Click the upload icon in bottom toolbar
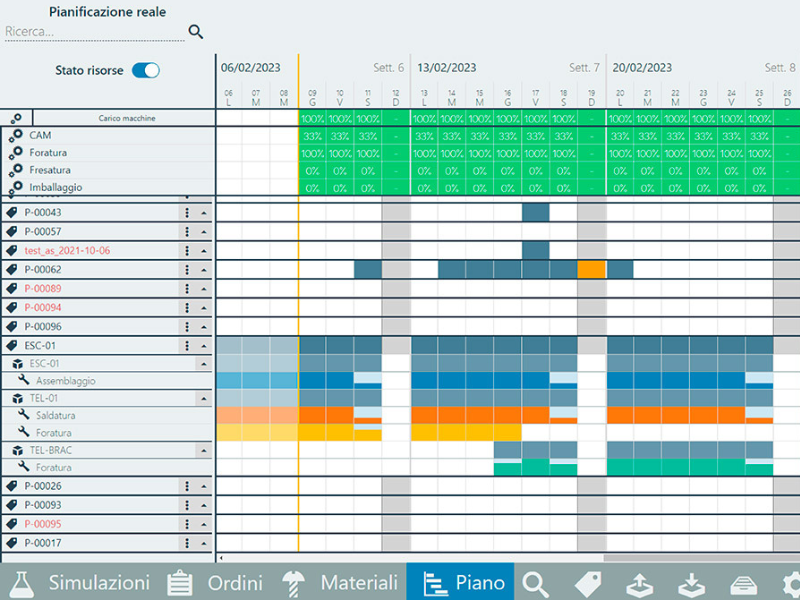This screenshot has height=600, width=800. click(639, 583)
